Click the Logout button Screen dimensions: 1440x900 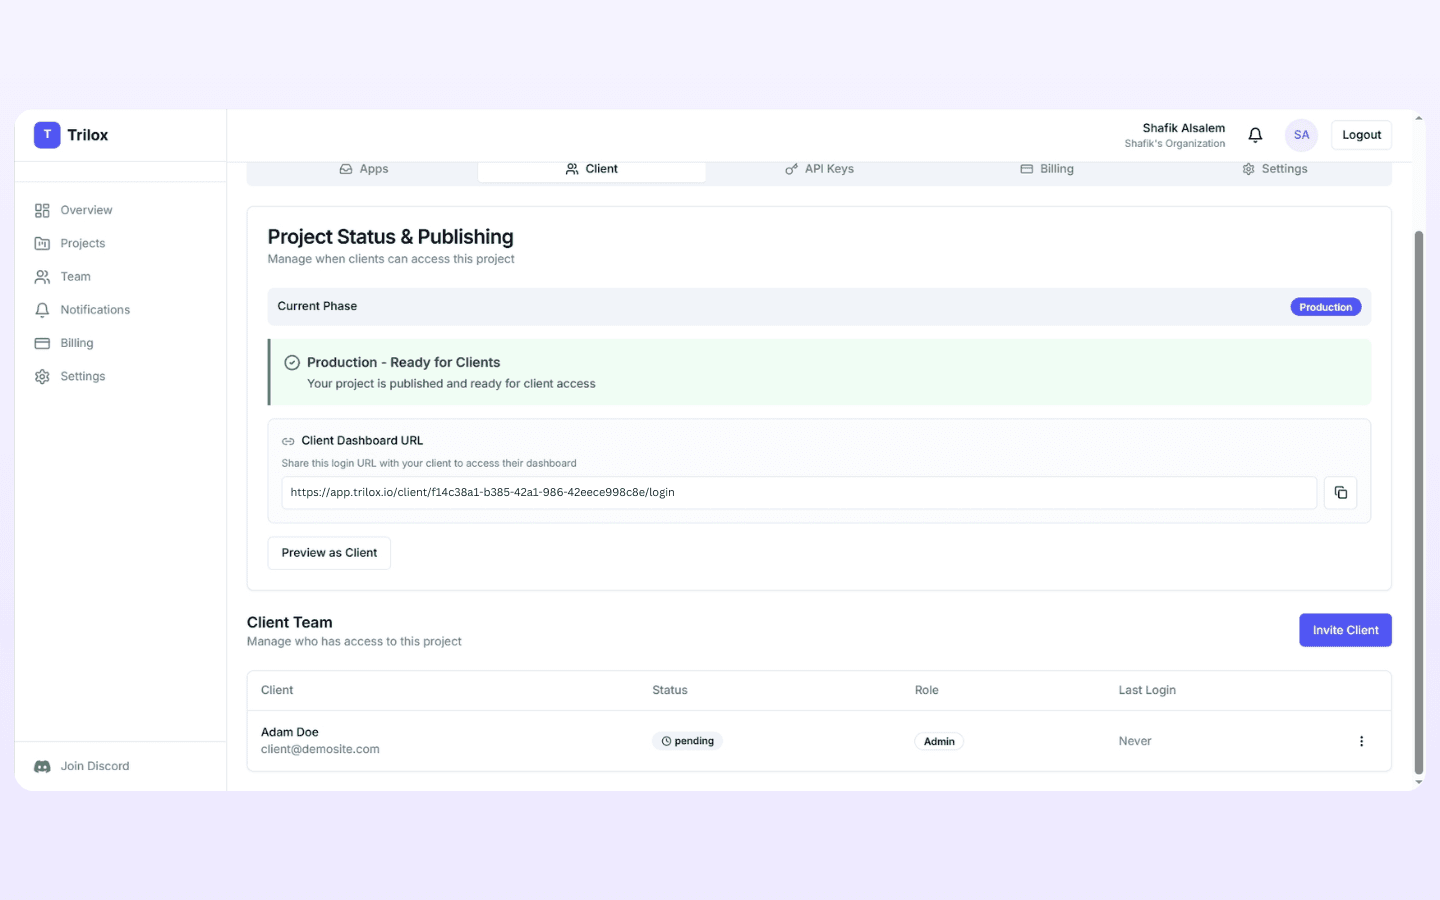point(1361,135)
